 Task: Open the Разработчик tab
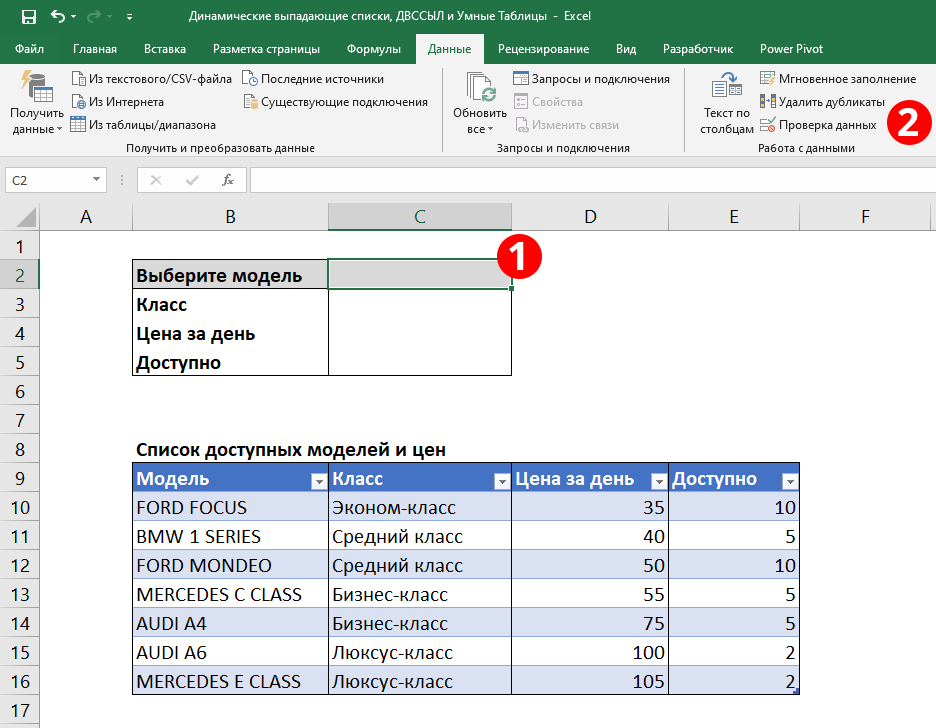coord(698,49)
